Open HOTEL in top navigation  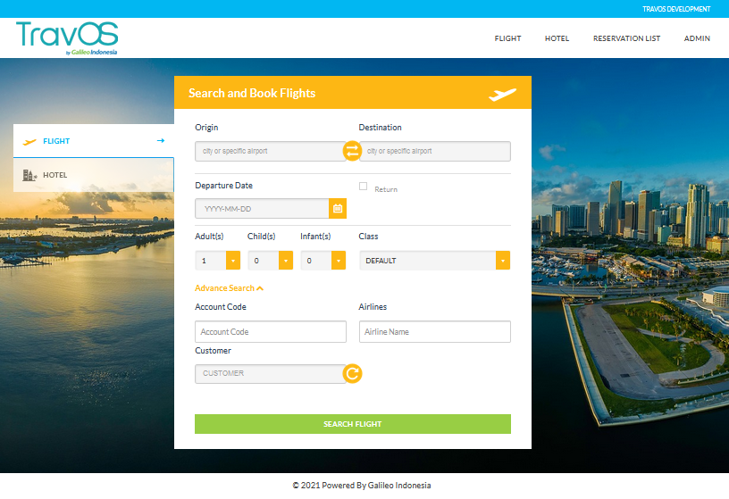557,39
